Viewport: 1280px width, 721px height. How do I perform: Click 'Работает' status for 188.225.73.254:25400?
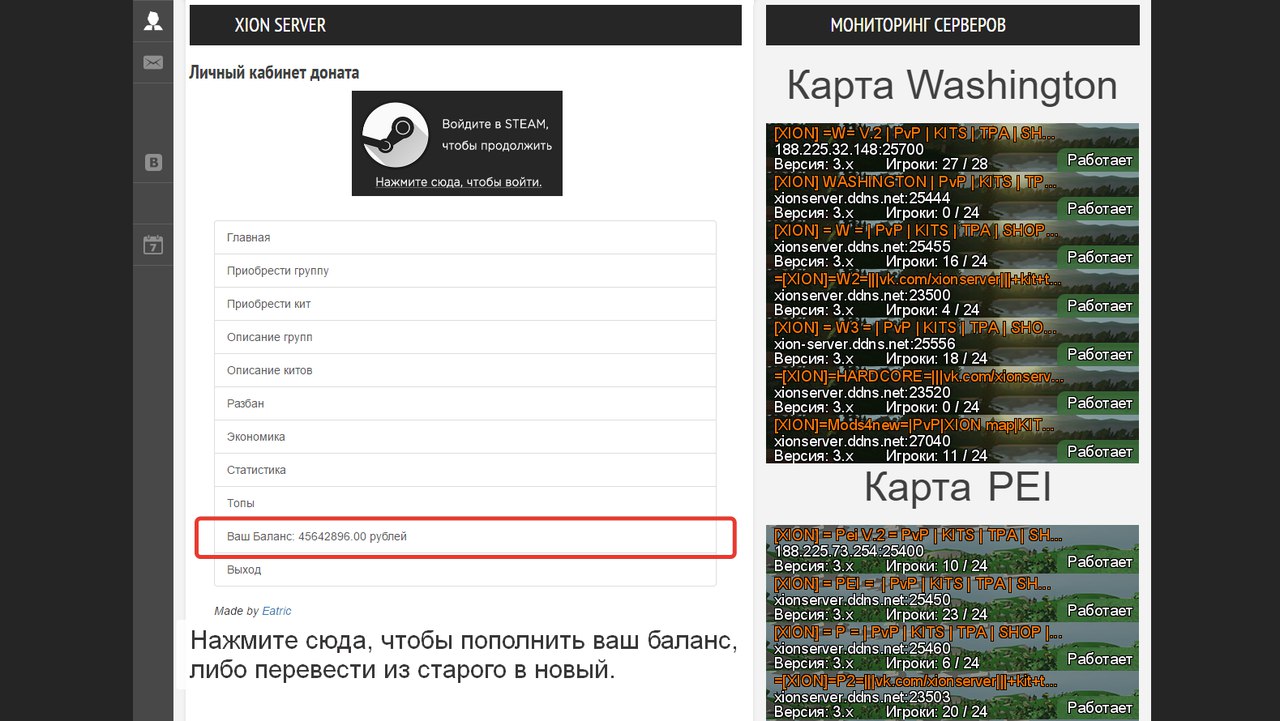click(1099, 562)
